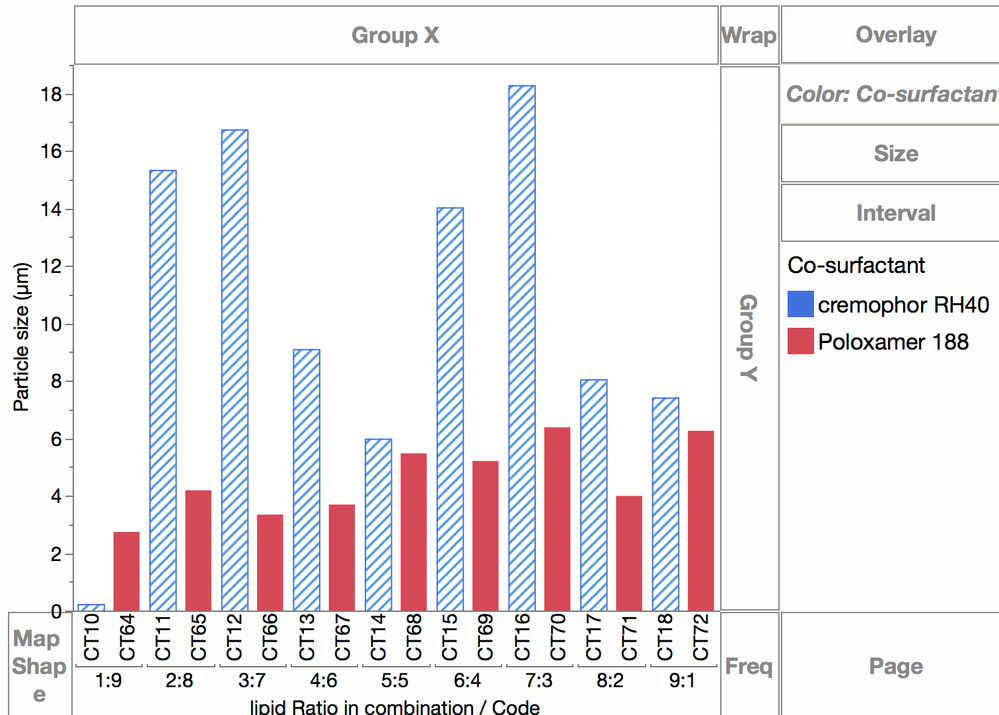Click the Group X drop zone
The height and width of the screenshot is (715, 999).
[396, 35]
